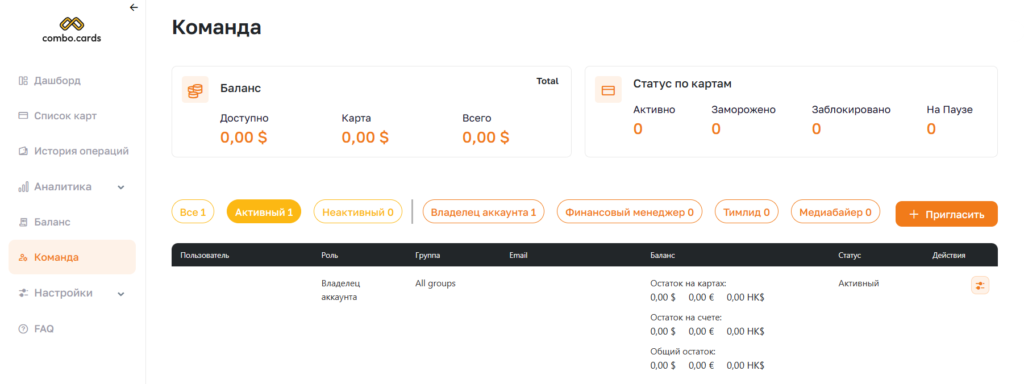Viewport: 1024px width, 384px height.
Task: Click the All groups cell
Action: pyautogui.click(x=435, y=283)
